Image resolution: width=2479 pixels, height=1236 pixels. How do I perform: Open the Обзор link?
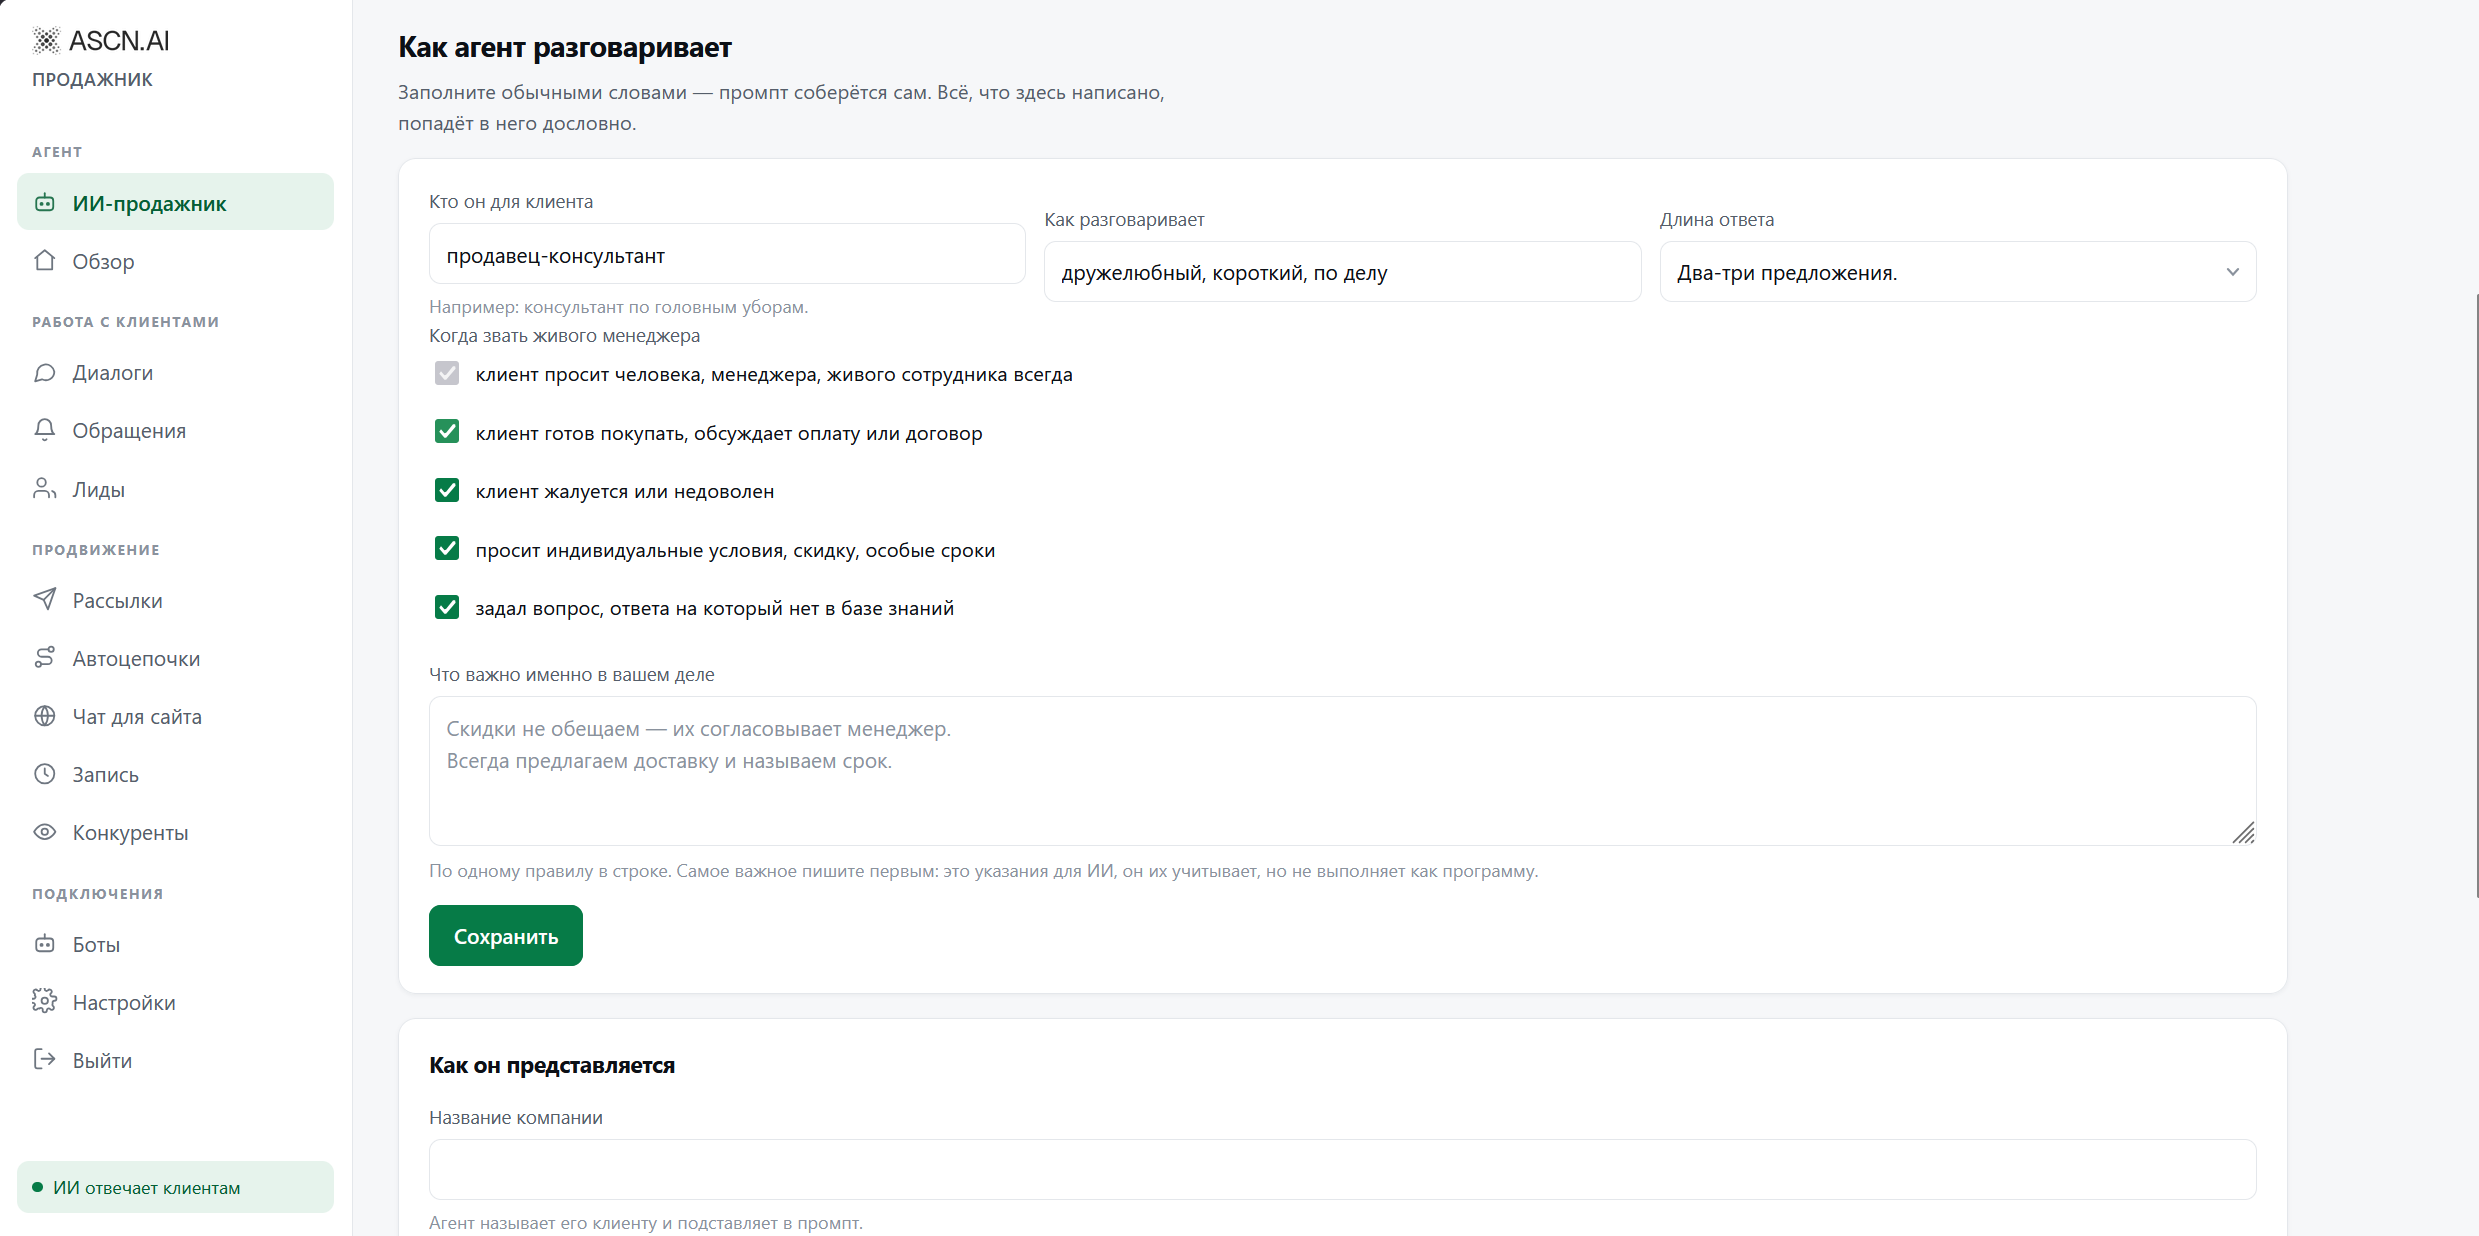pyautogui.click(x=175, y=261)
